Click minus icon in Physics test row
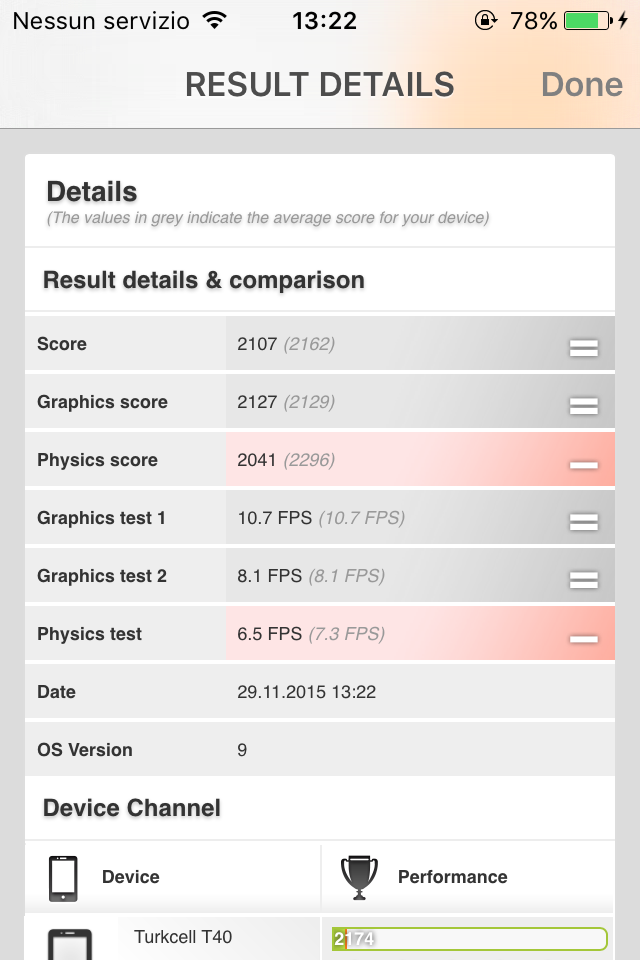This screenshot has width=640, height=960. (584, 639)
